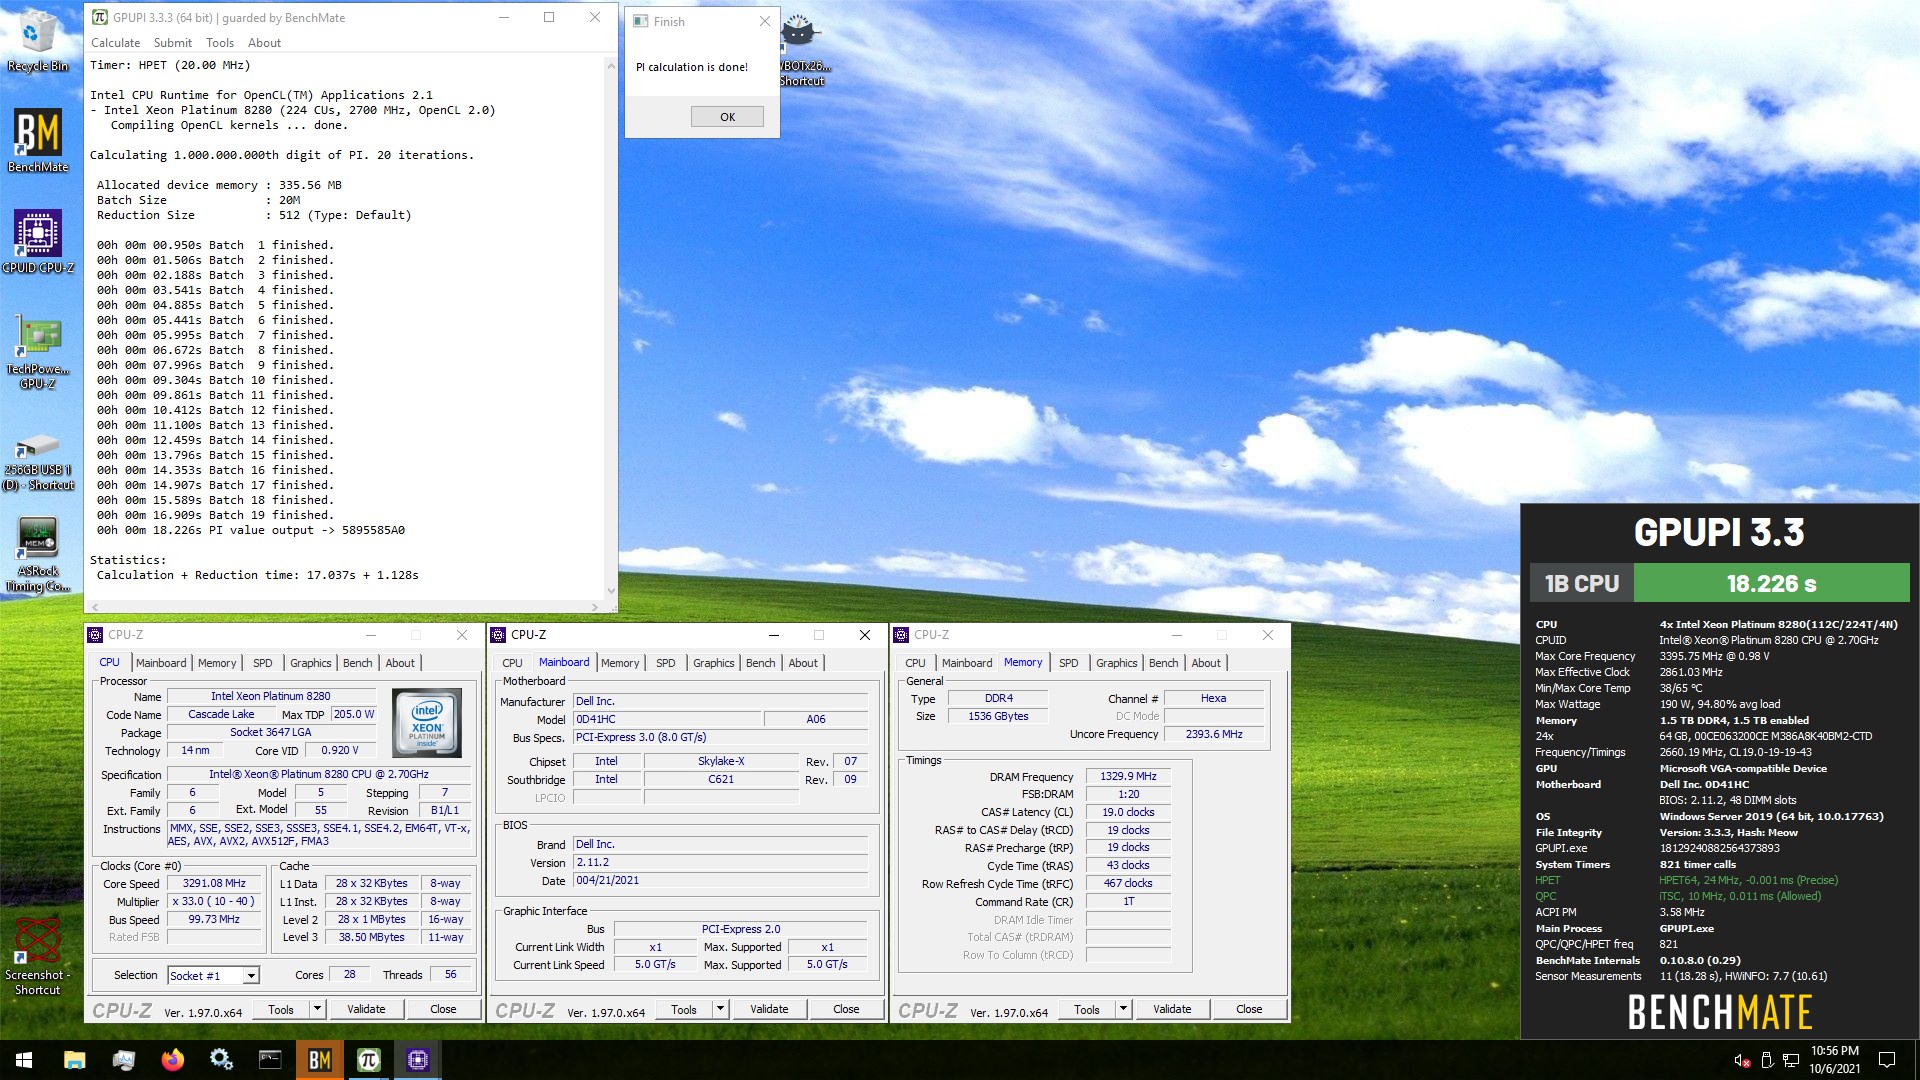
Task: Click the Uncore Frequency value 2393.6 MHz
Action: point(1214,735)
